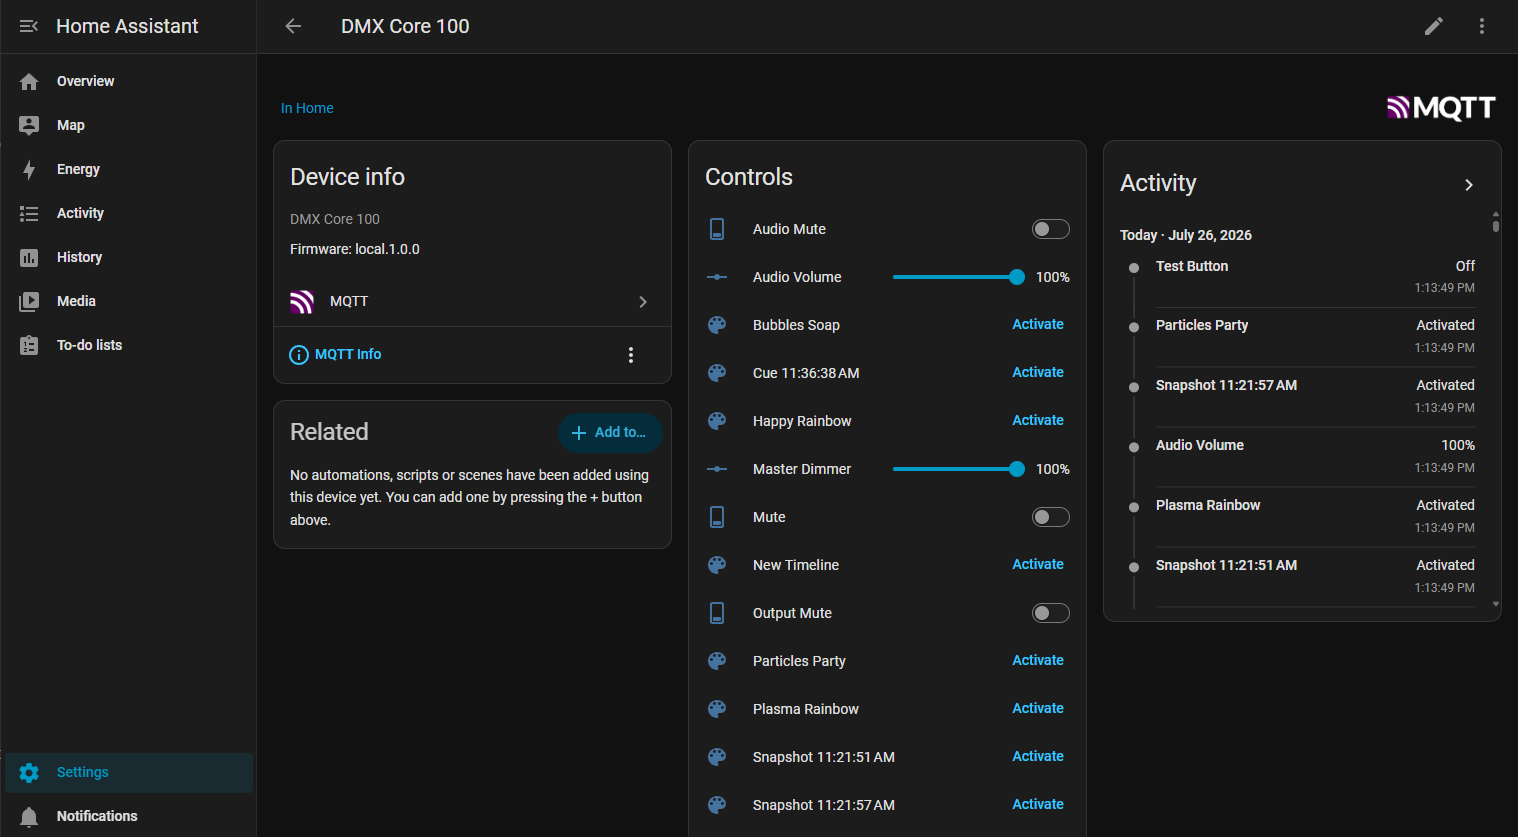Open full Activity with the chevron

[x=1469, y=185]
